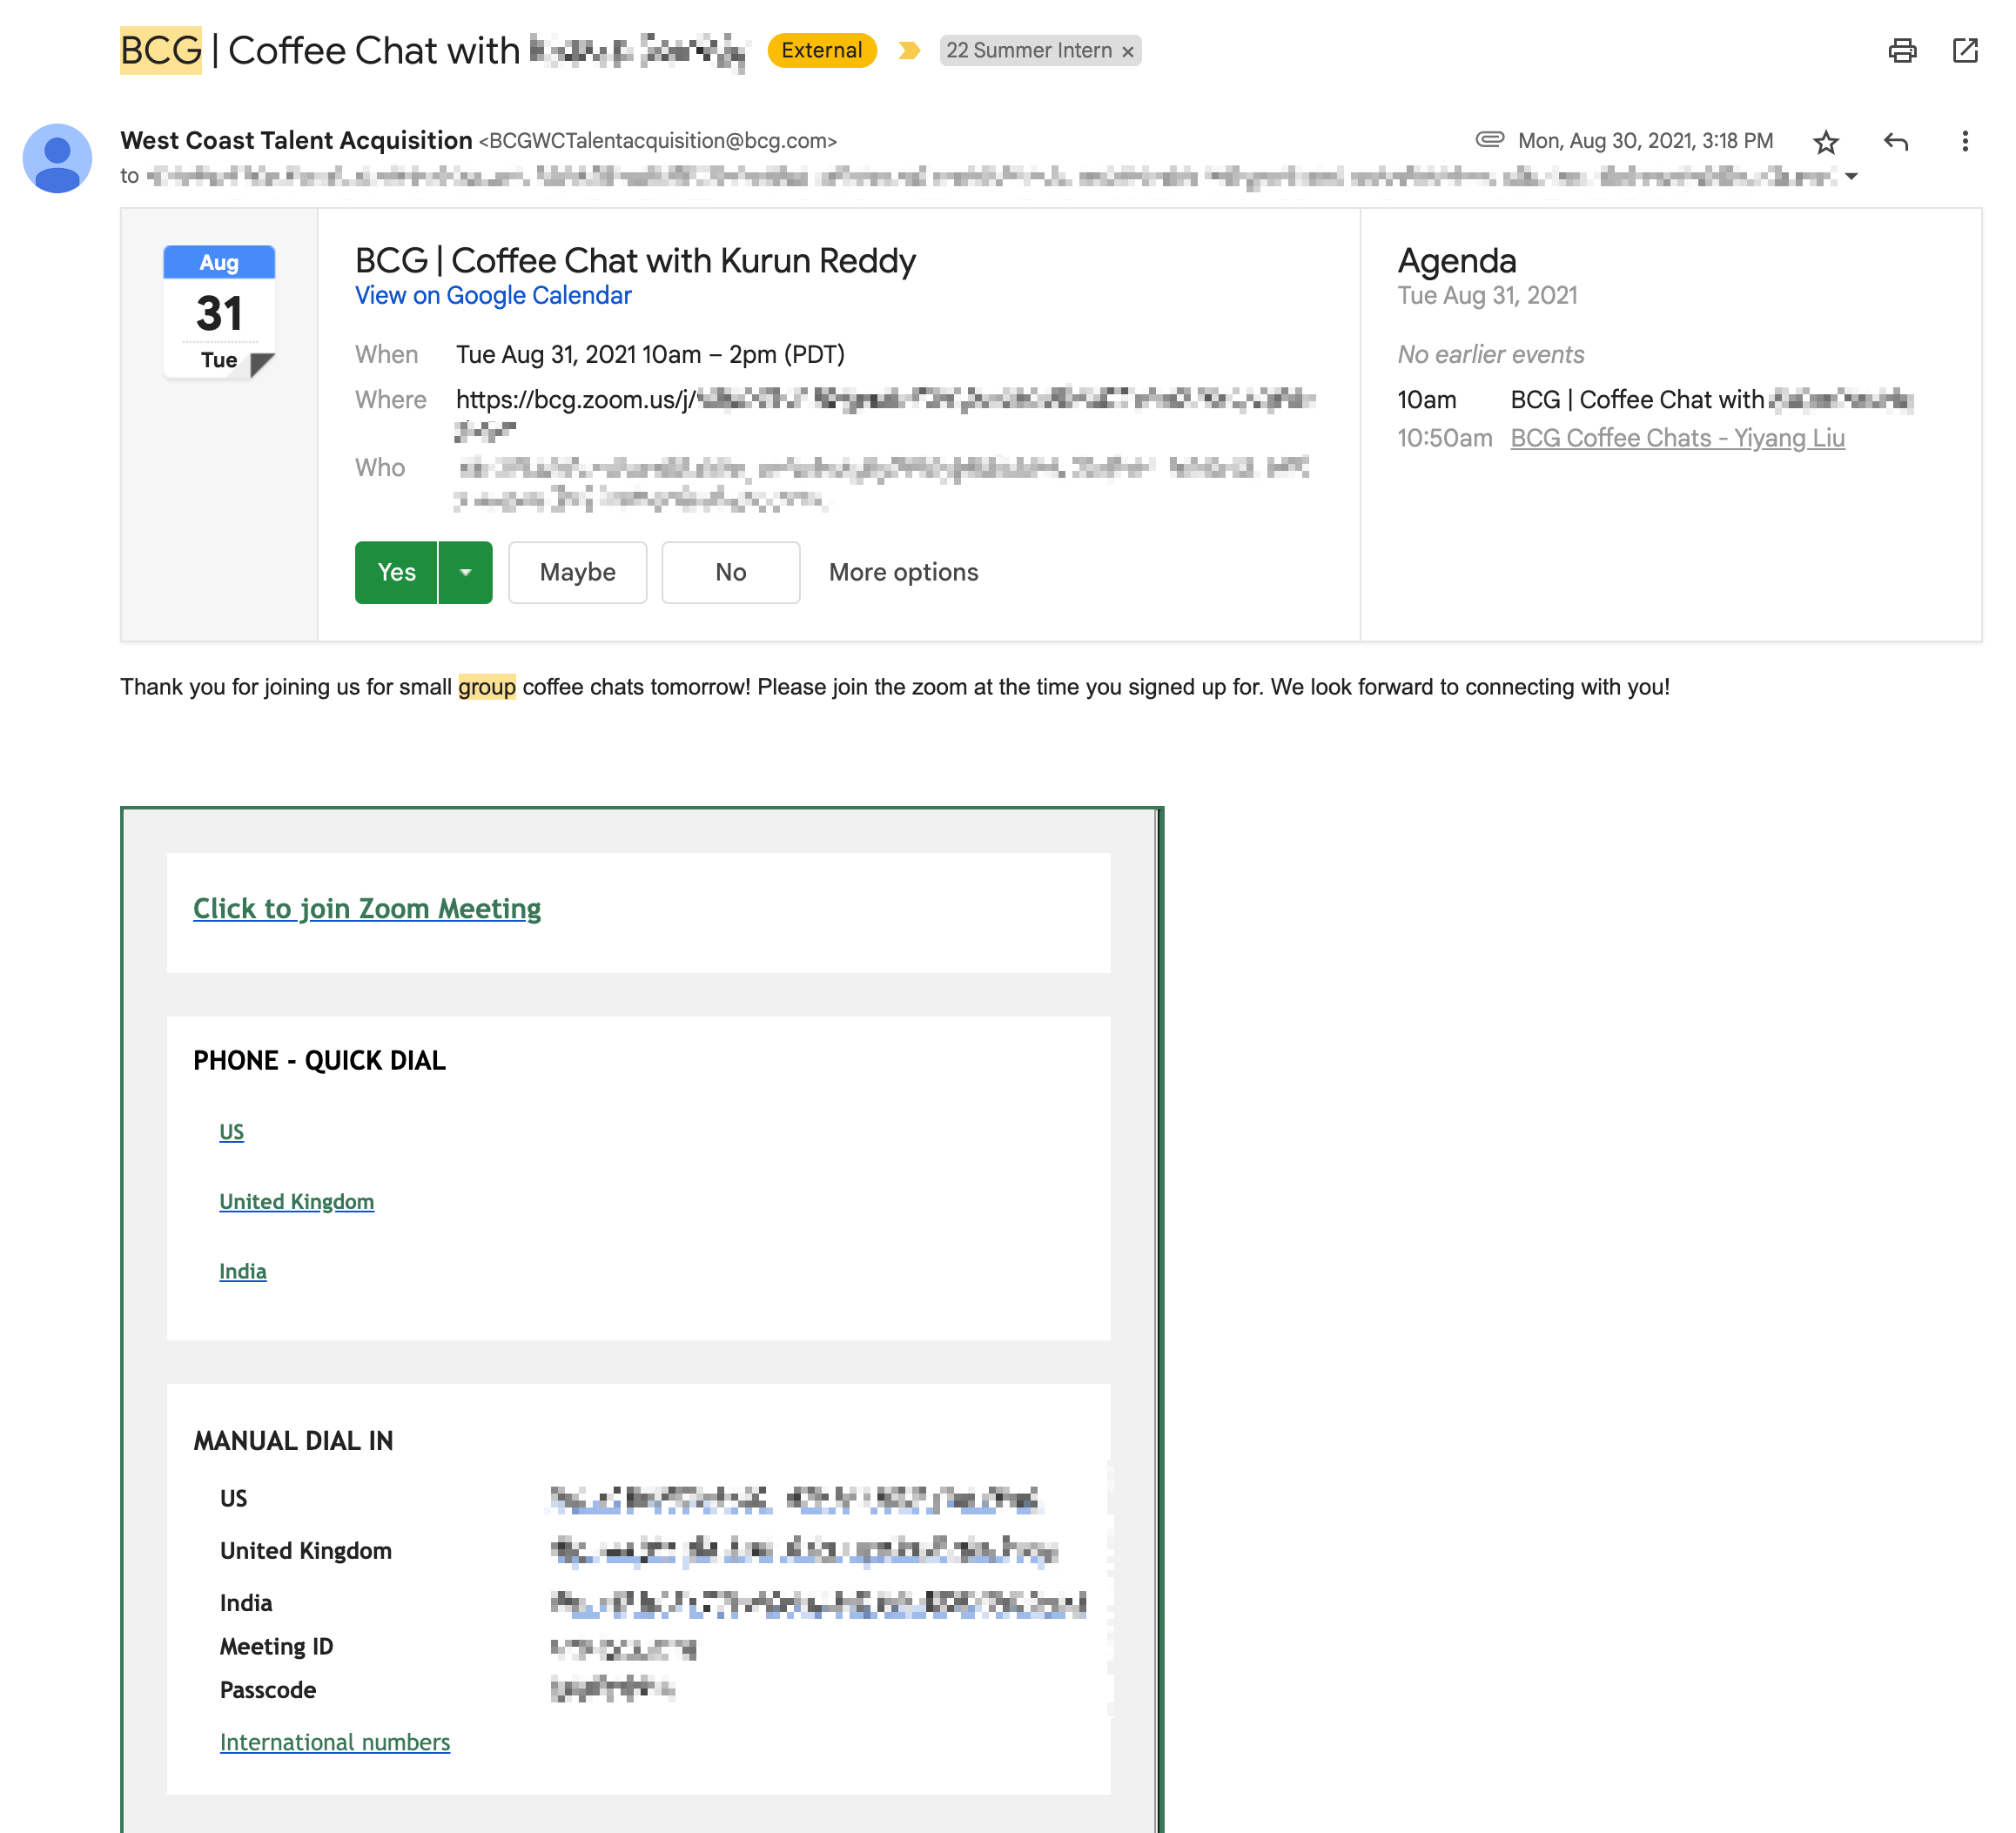Open View on Google Calendar link
Viewport: 2016px width, 1833px height.
[493, 296]
